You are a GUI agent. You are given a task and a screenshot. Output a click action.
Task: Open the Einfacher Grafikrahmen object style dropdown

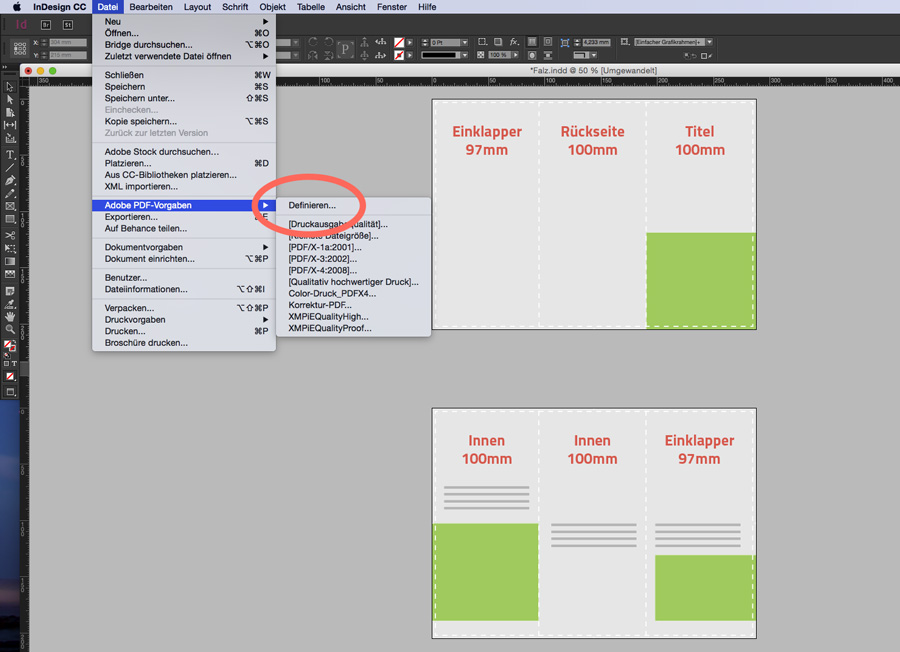pyautogui.click(x=709, y=42)
